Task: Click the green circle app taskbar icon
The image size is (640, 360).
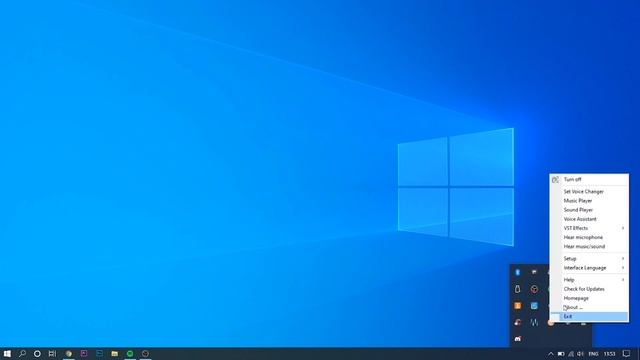Action: 130,353
